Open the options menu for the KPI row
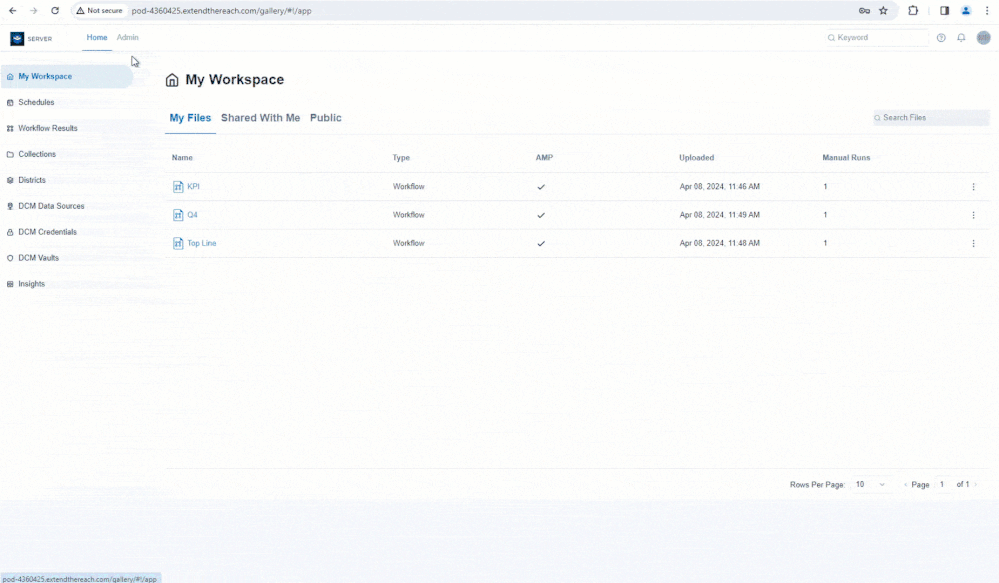 pyautogui.click(x=974, y=186)
